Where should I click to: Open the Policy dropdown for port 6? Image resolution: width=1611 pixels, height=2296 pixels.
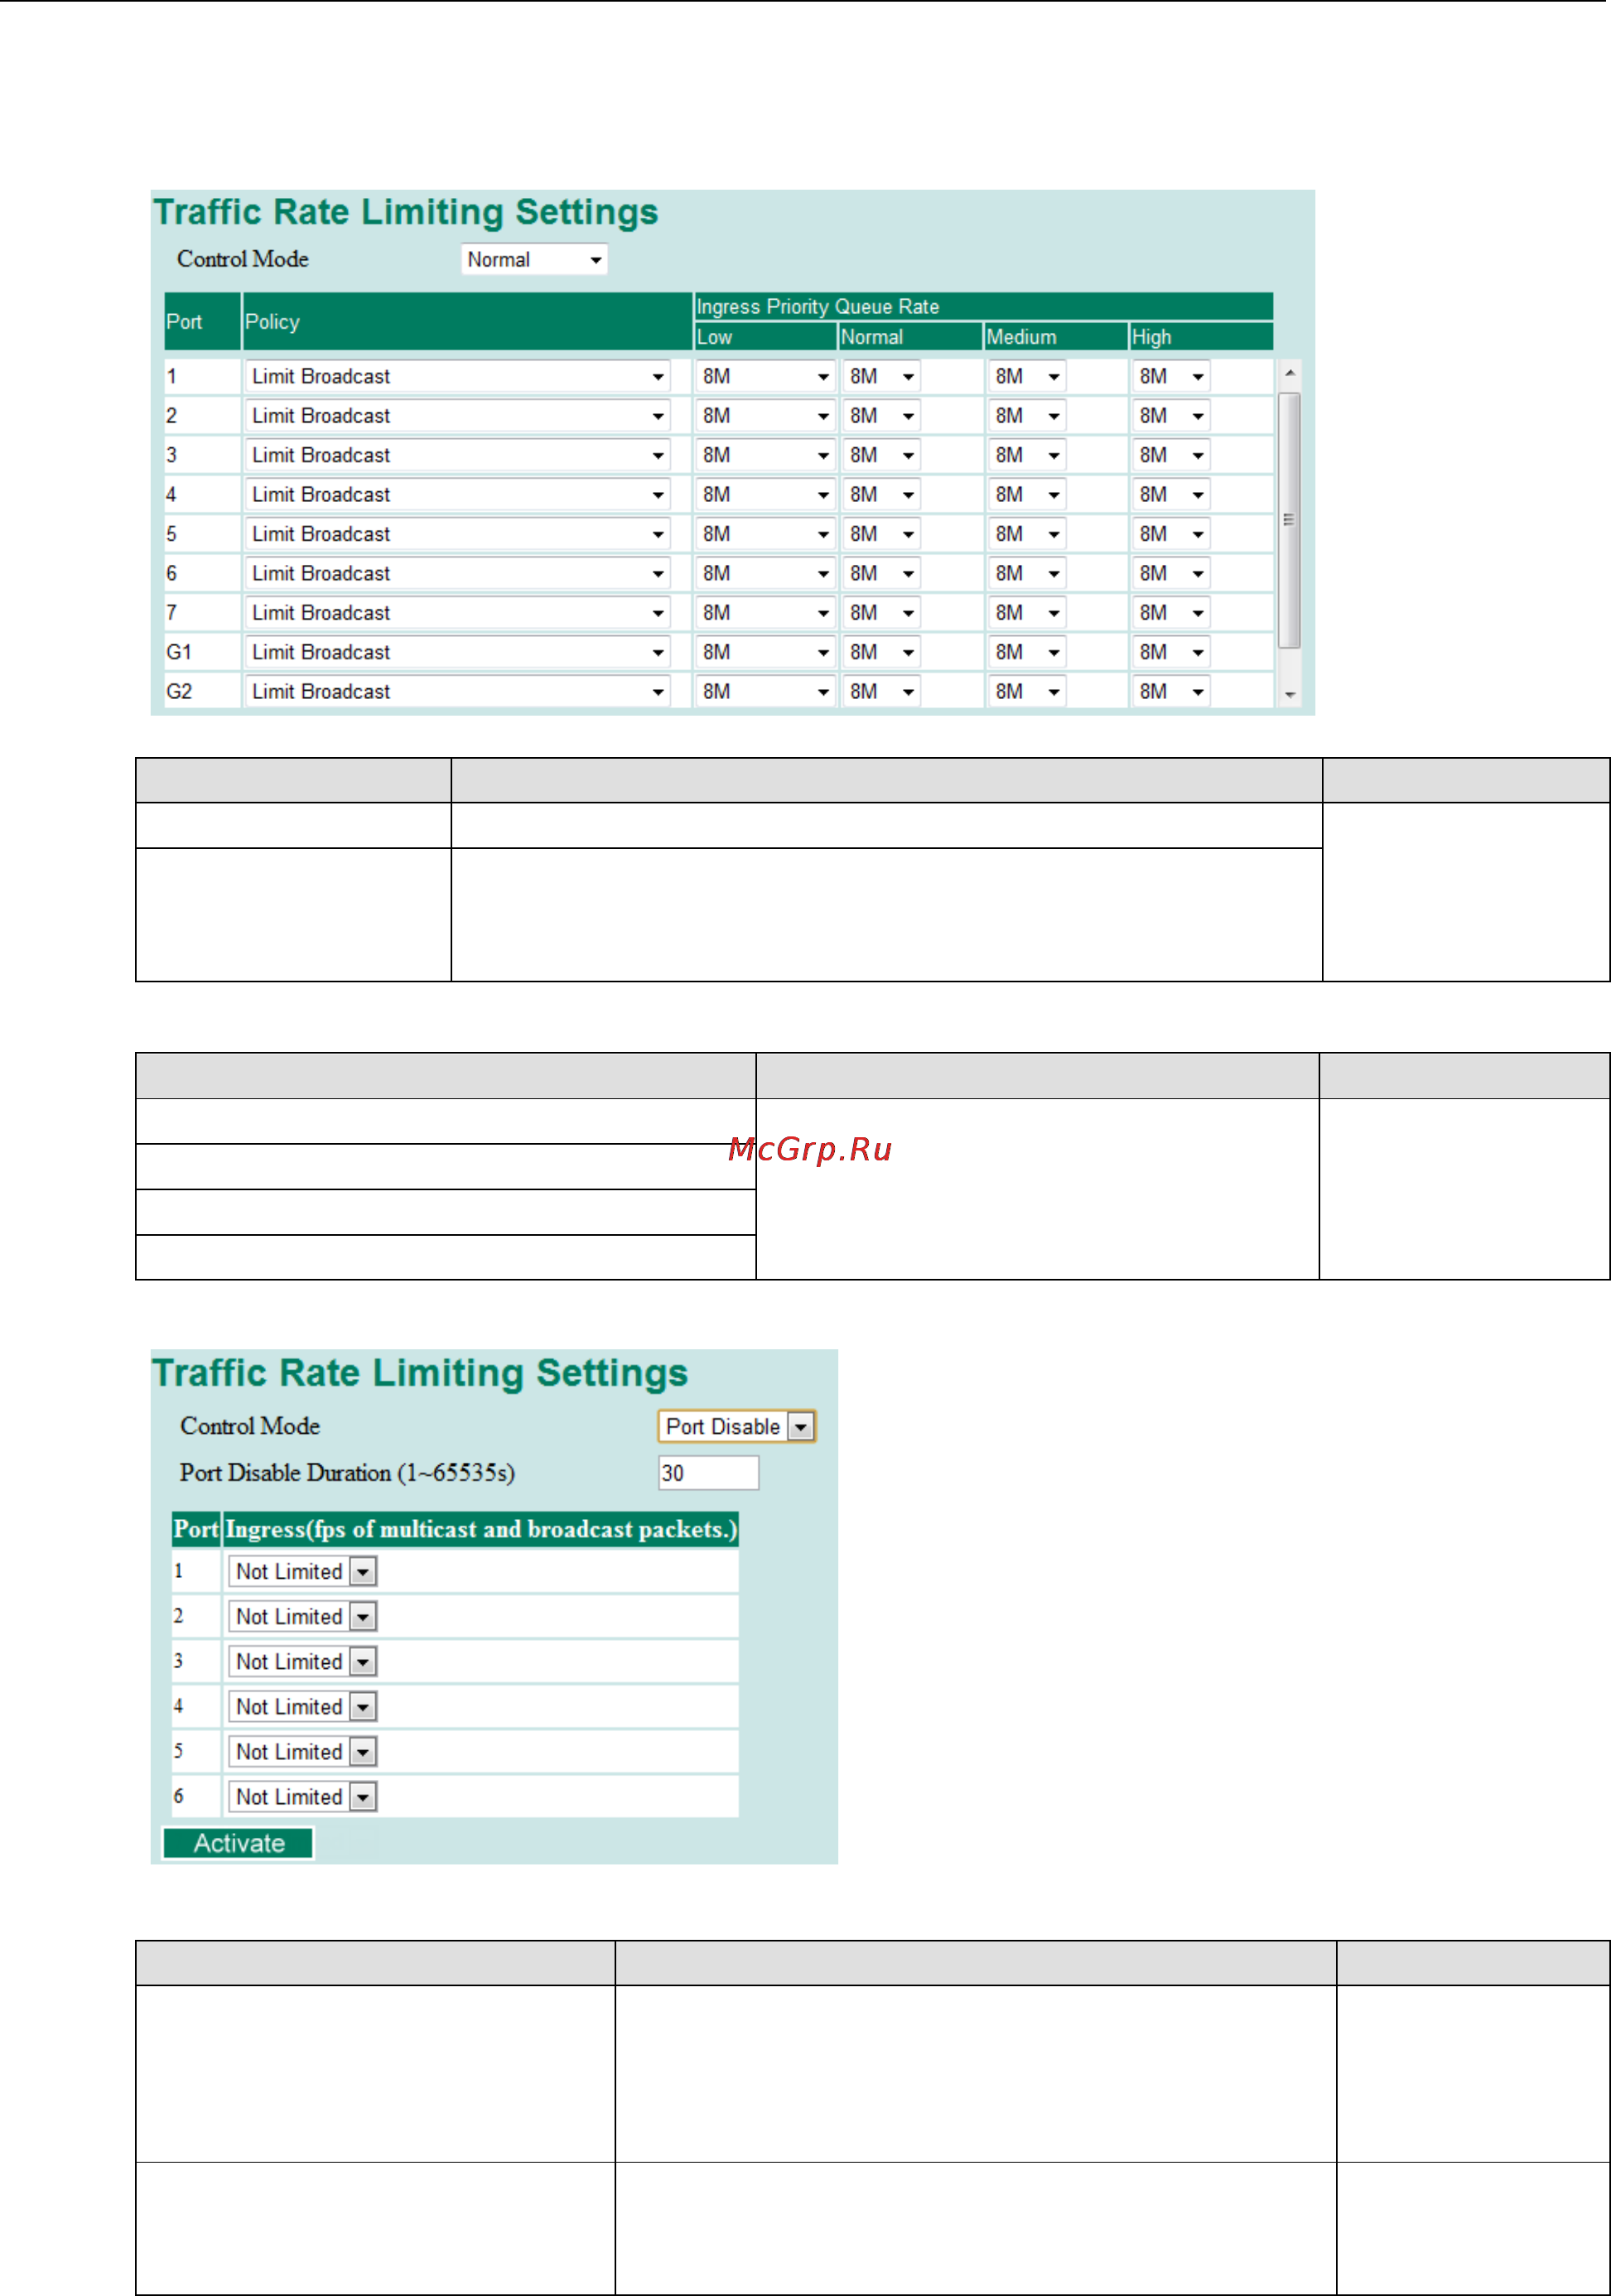[x=457, y=574]
